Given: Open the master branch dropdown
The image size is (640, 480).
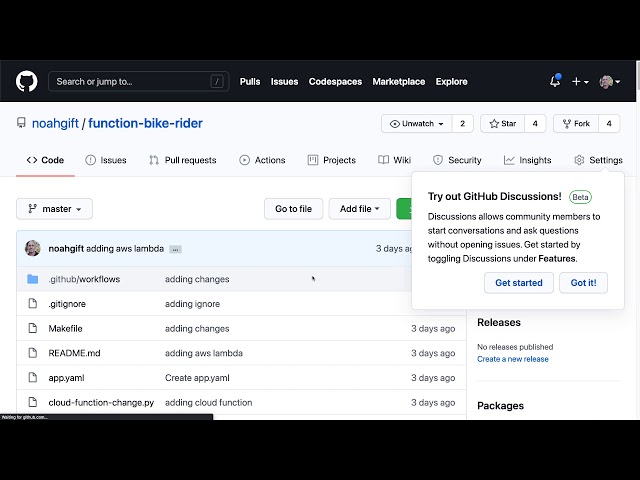Looking at the screenshot, I should click(x=54, y=209).
